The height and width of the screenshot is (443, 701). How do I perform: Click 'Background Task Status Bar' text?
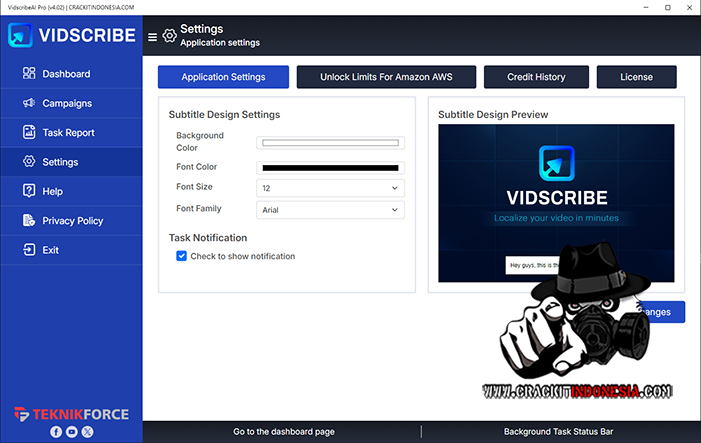point(558,432)
